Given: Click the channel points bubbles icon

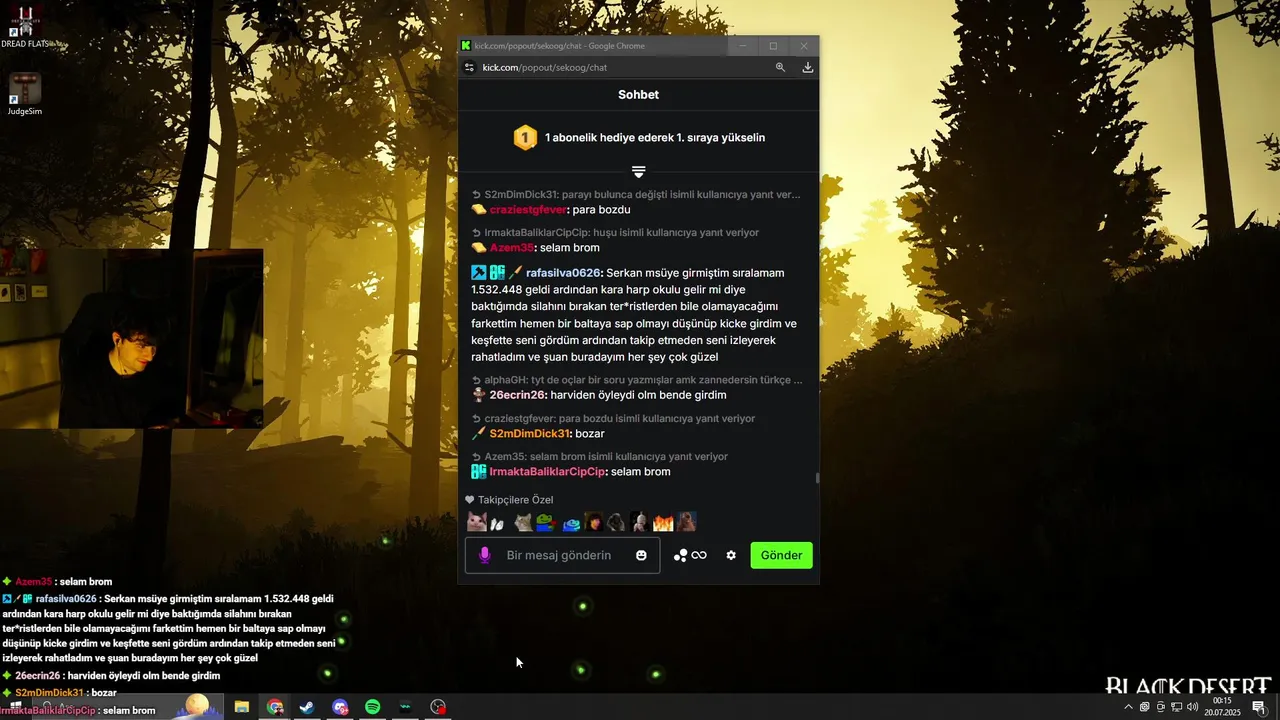Looking at the screenshot, I should 680,555.
